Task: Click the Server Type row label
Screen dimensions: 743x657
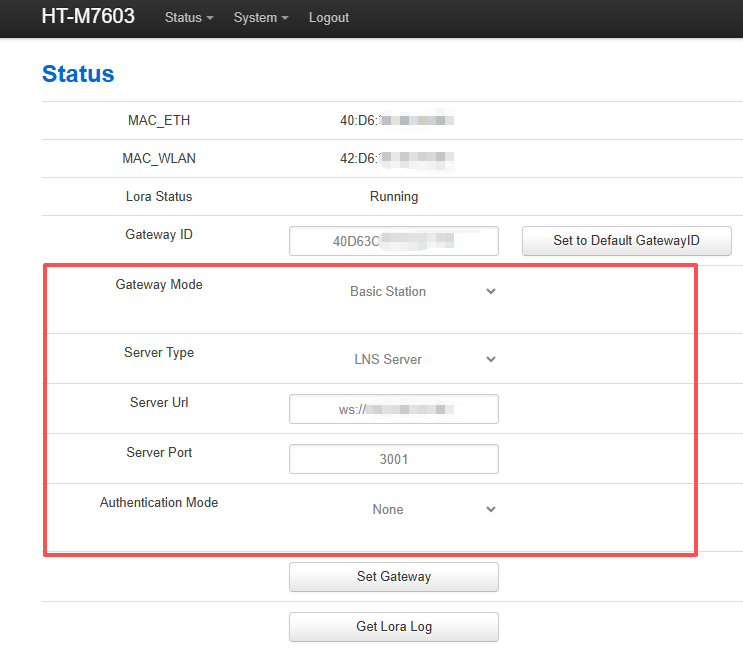Action: [x=159, y=353]
